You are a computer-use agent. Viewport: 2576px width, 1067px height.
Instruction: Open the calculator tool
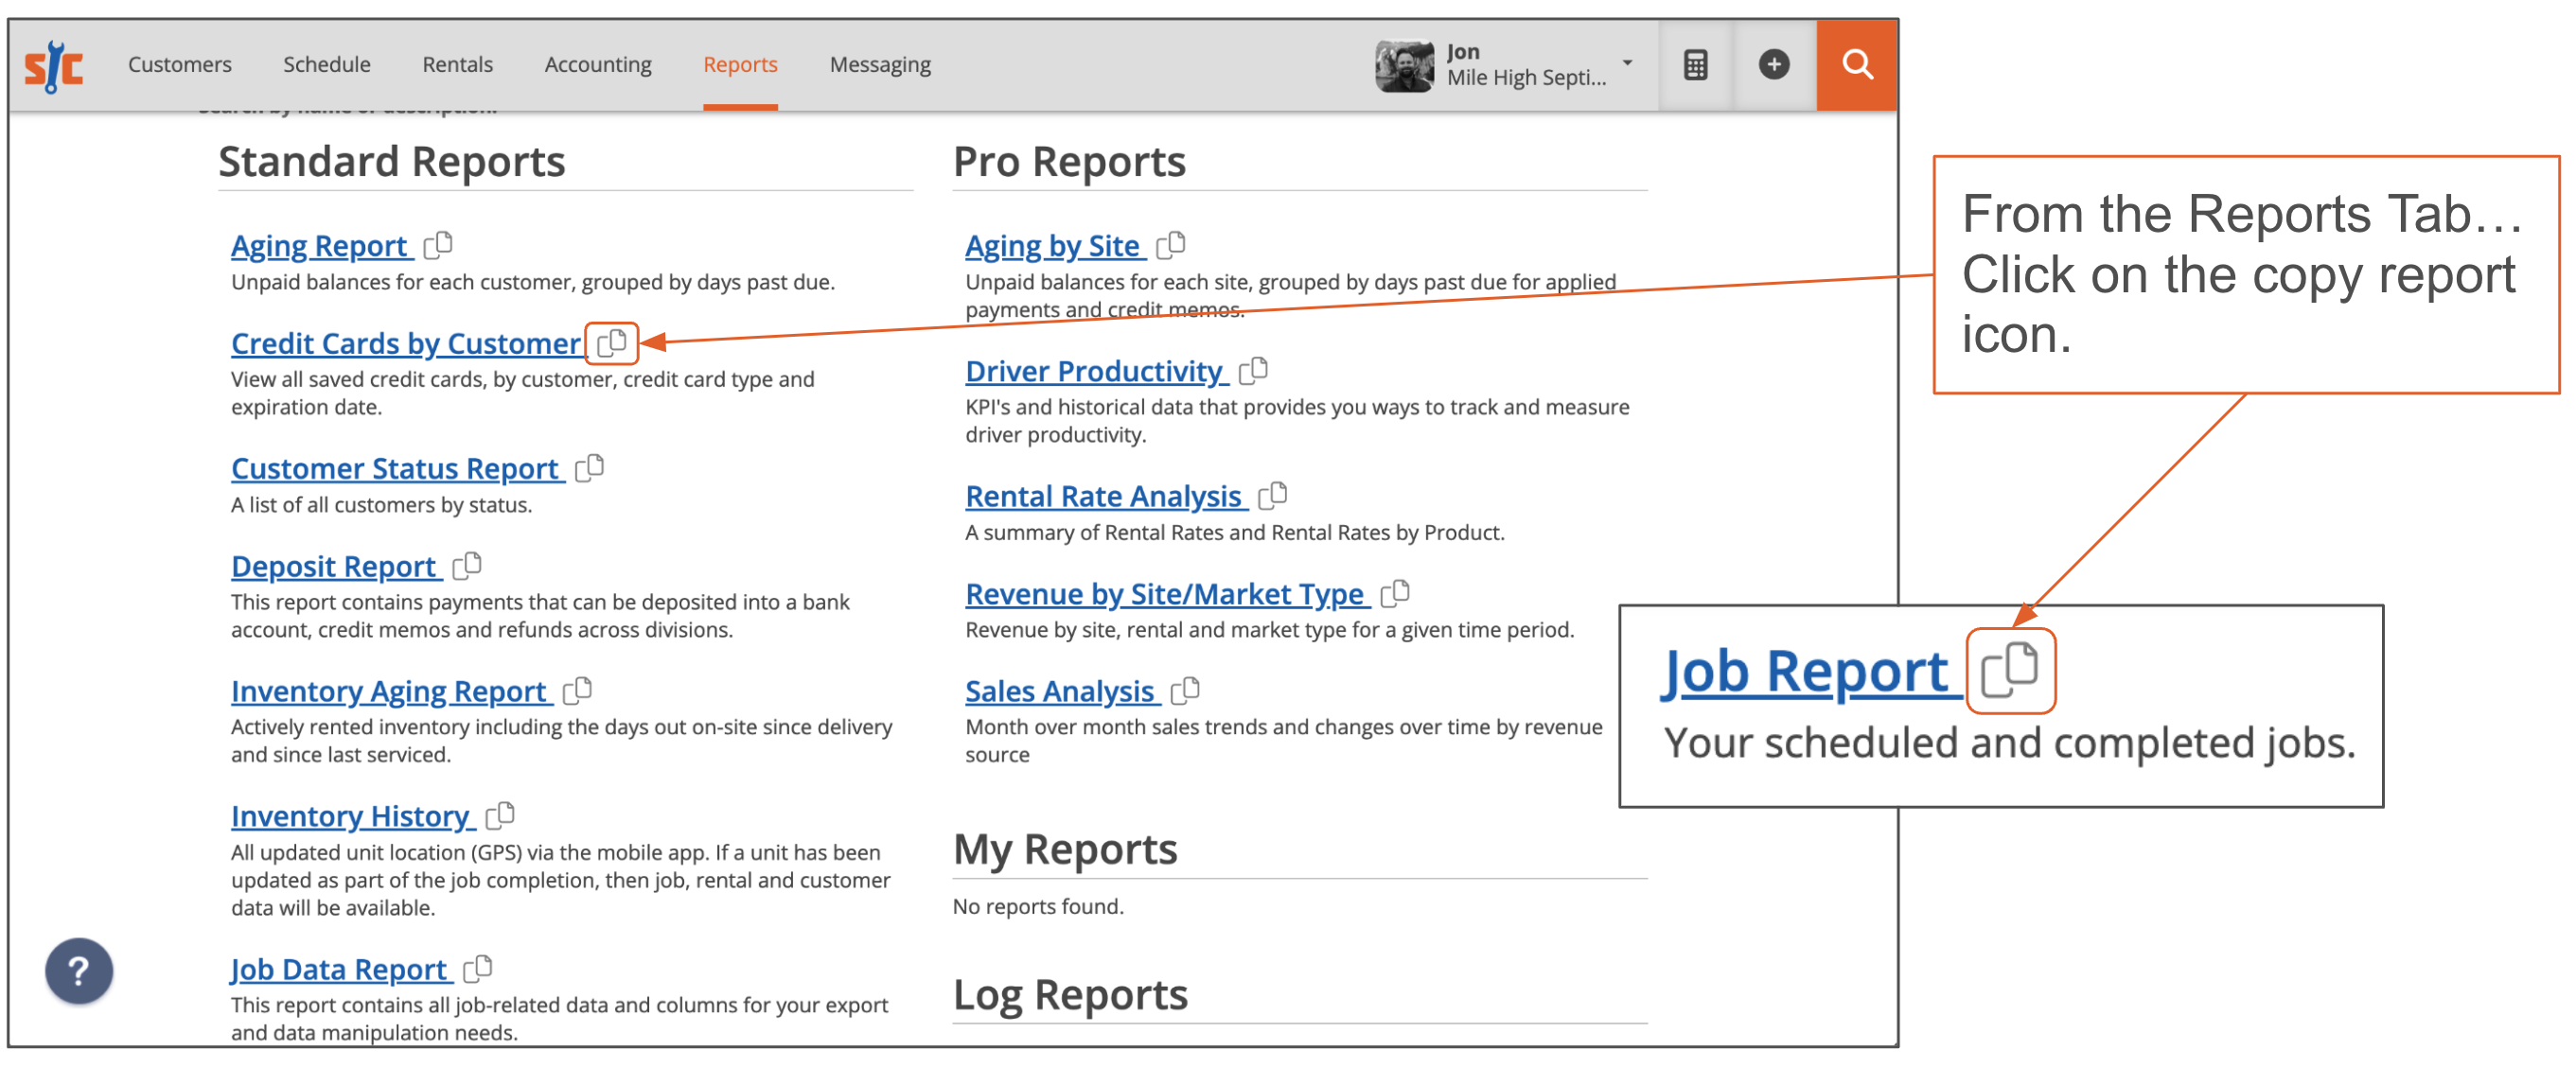tap(1695, 64)
